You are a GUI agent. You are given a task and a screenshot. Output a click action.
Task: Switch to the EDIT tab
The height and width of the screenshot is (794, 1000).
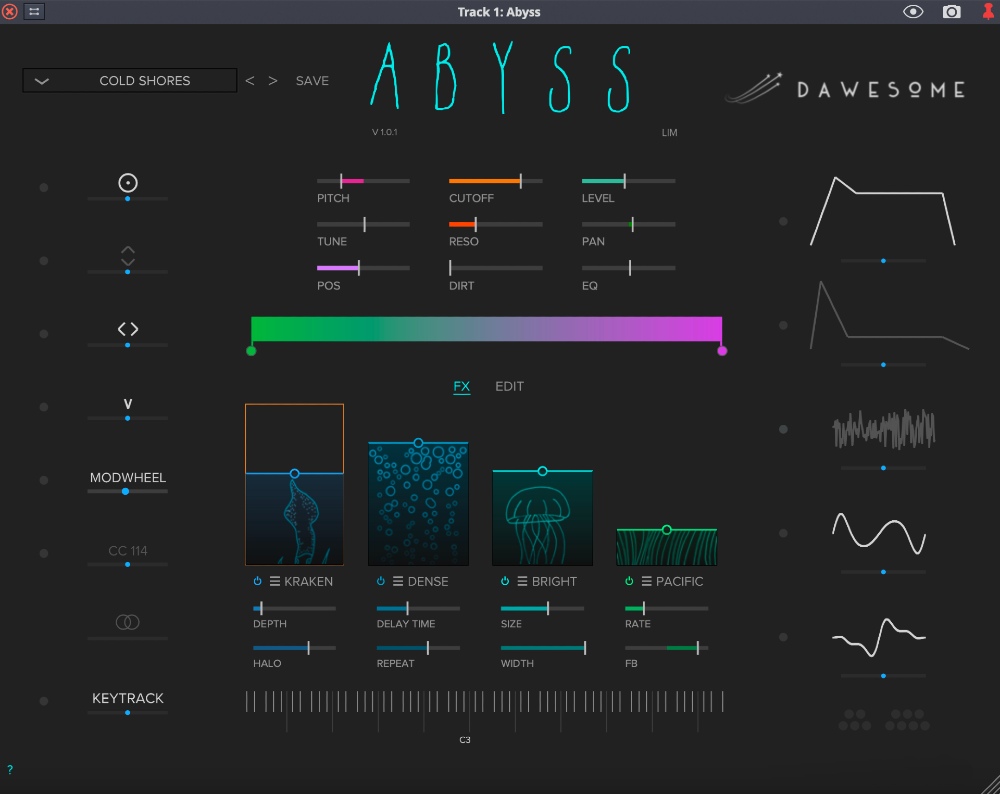509,386
